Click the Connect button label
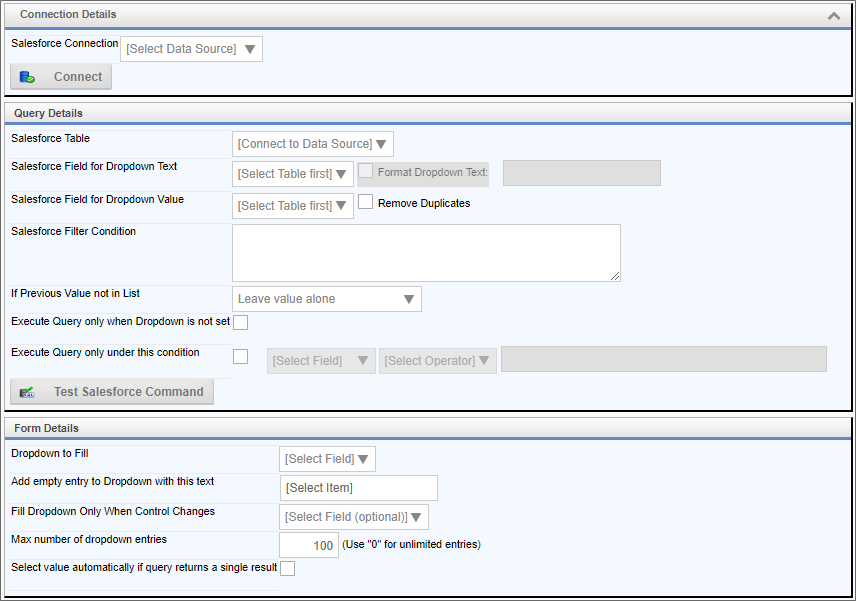 coord(78,77)
